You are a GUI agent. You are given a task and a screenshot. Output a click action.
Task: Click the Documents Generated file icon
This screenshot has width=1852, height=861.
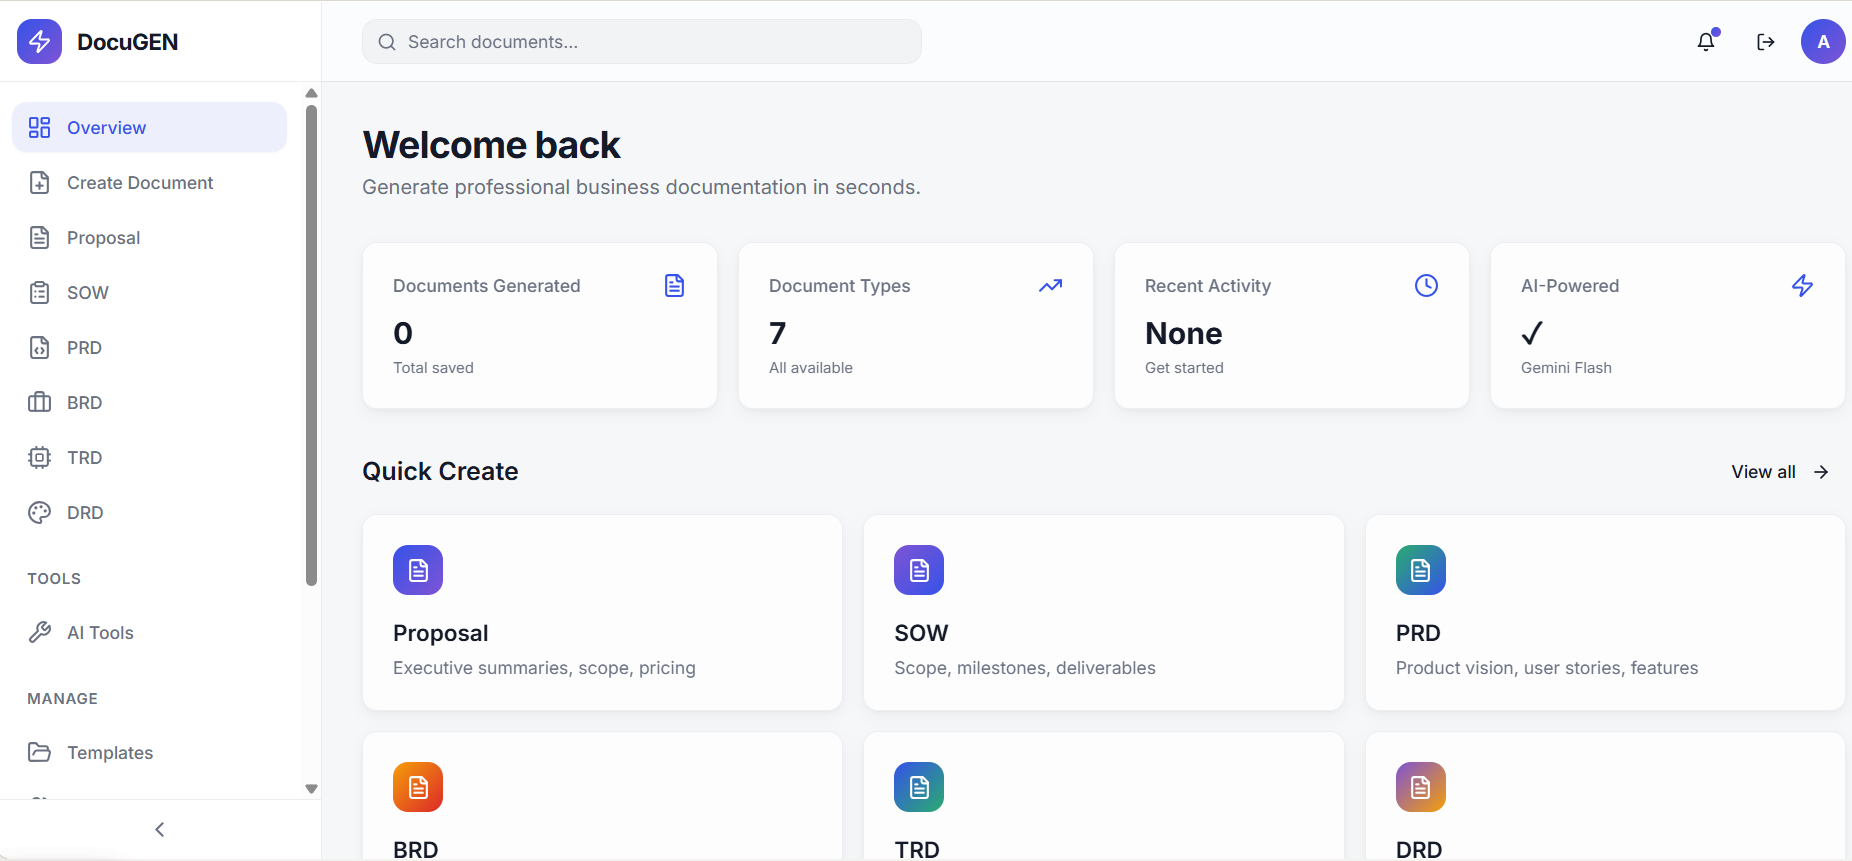tap(675, 286)
